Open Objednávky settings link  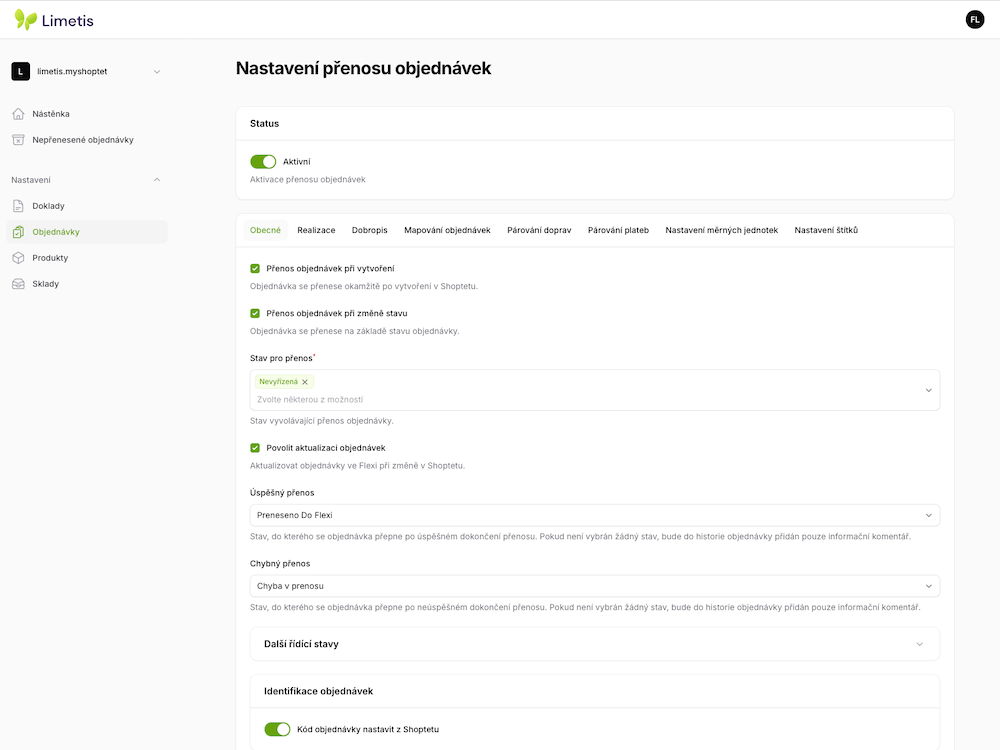tap(86, 232)
